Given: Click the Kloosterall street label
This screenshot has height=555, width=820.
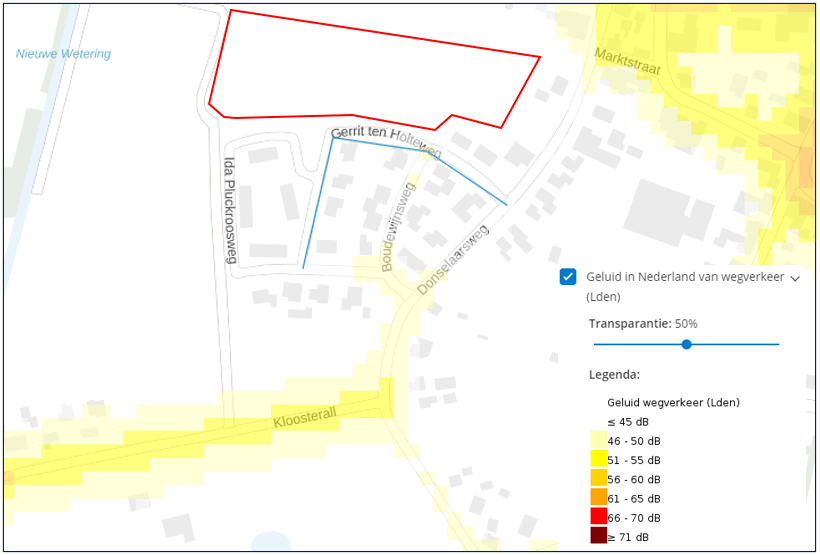Looking at the screenshot, I should 304,418.
